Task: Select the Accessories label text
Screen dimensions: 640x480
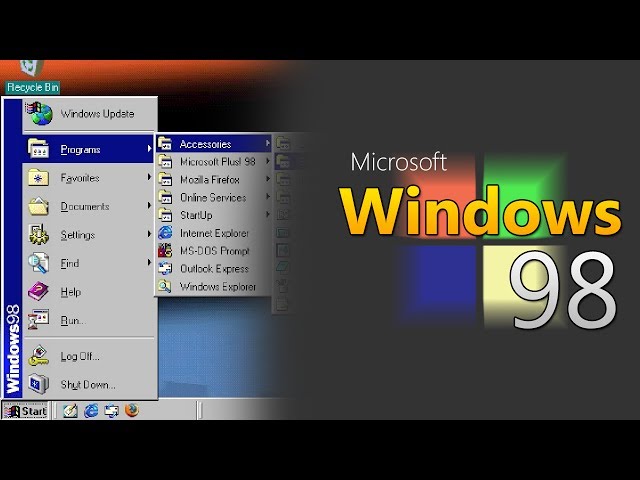Action: click(x=205, y=144)
